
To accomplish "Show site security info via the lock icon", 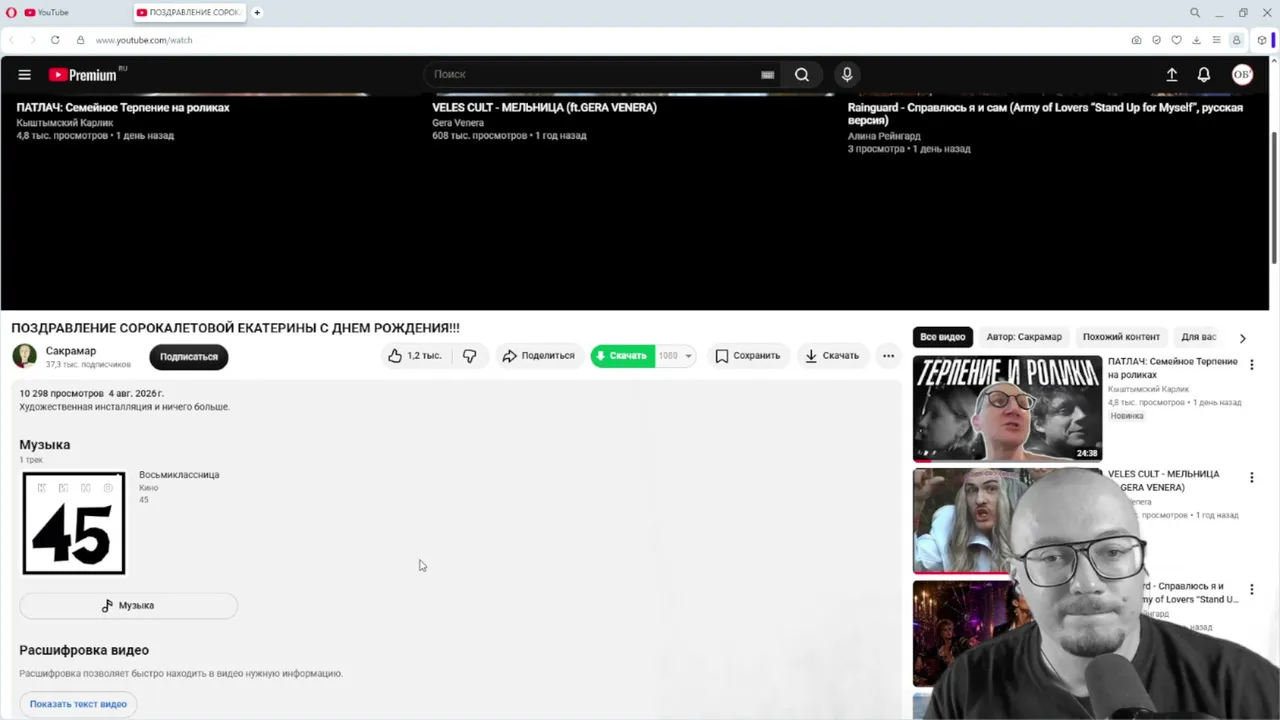I will pyautogui.click(x=81, y=40).
